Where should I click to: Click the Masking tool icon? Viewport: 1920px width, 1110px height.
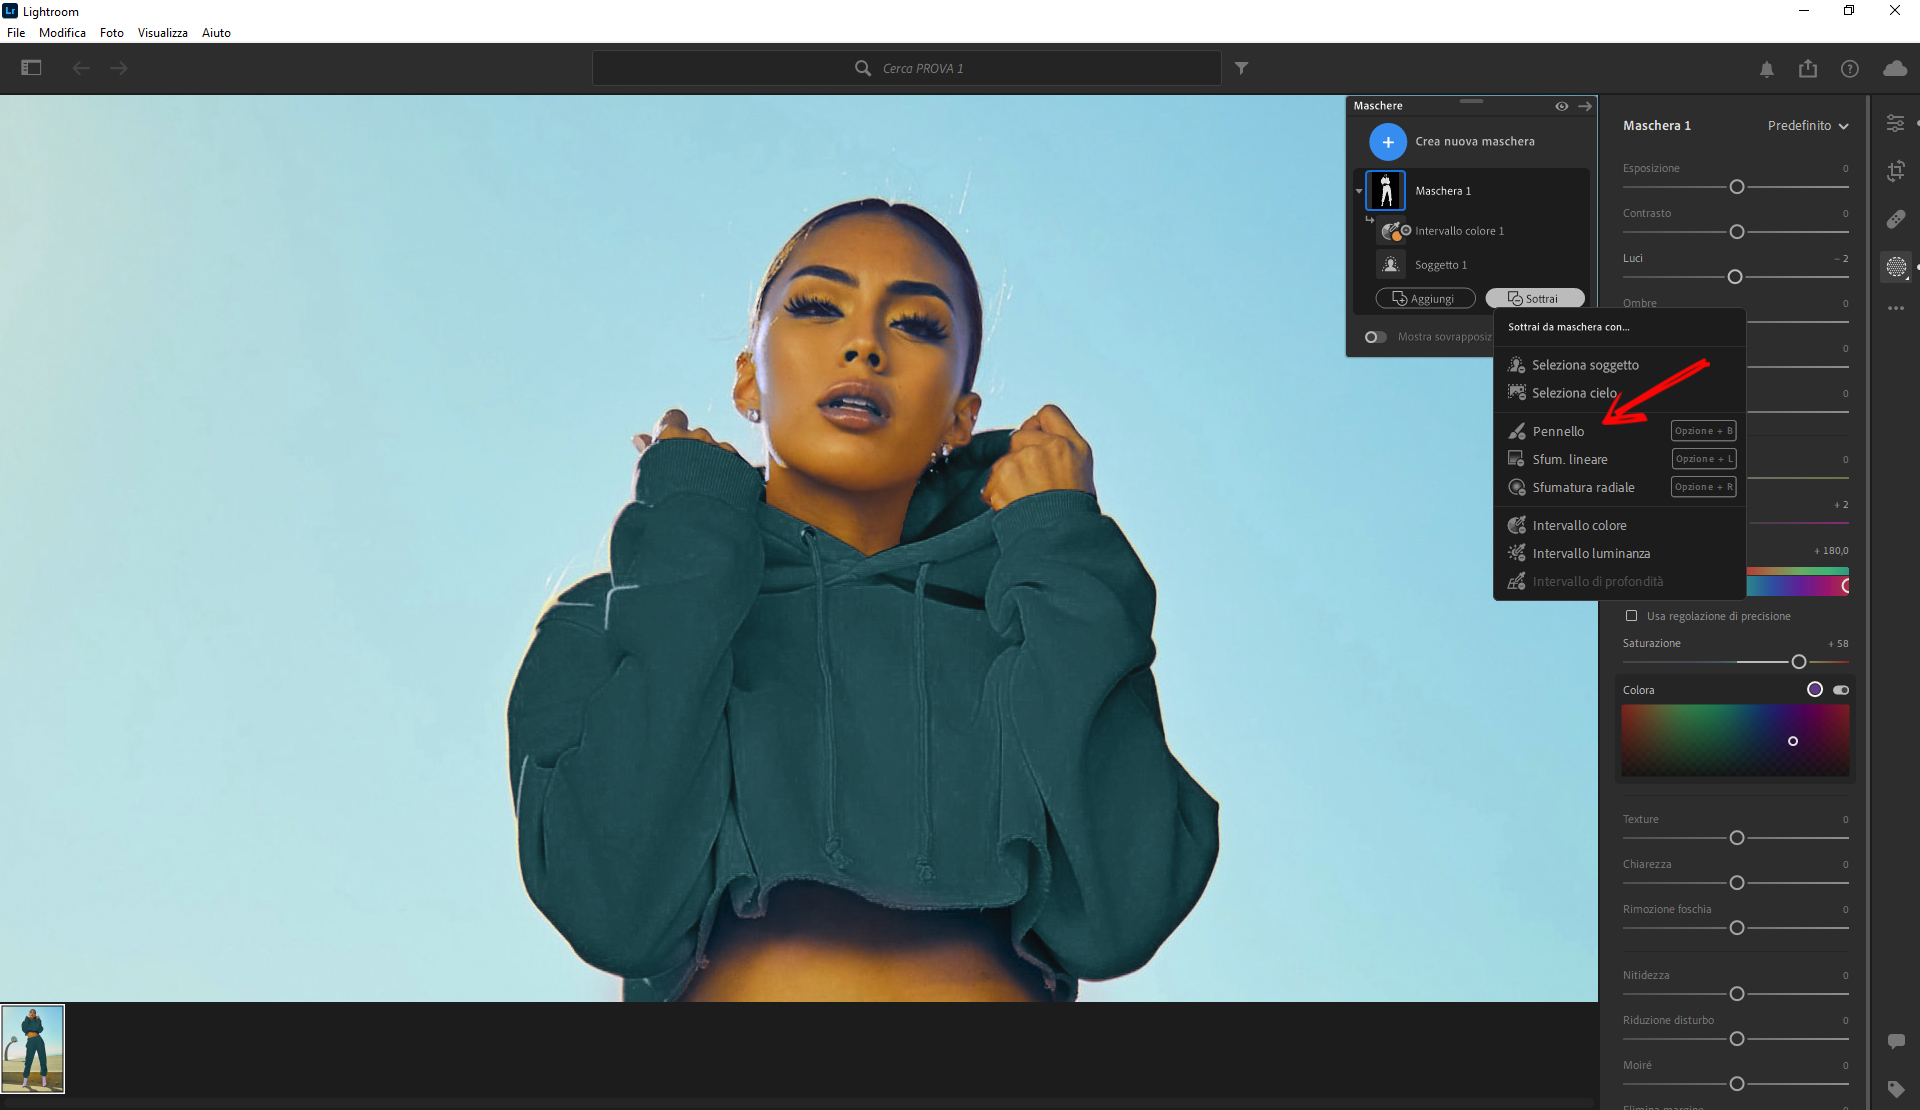pyautogui.click(x=1895, y=266)
